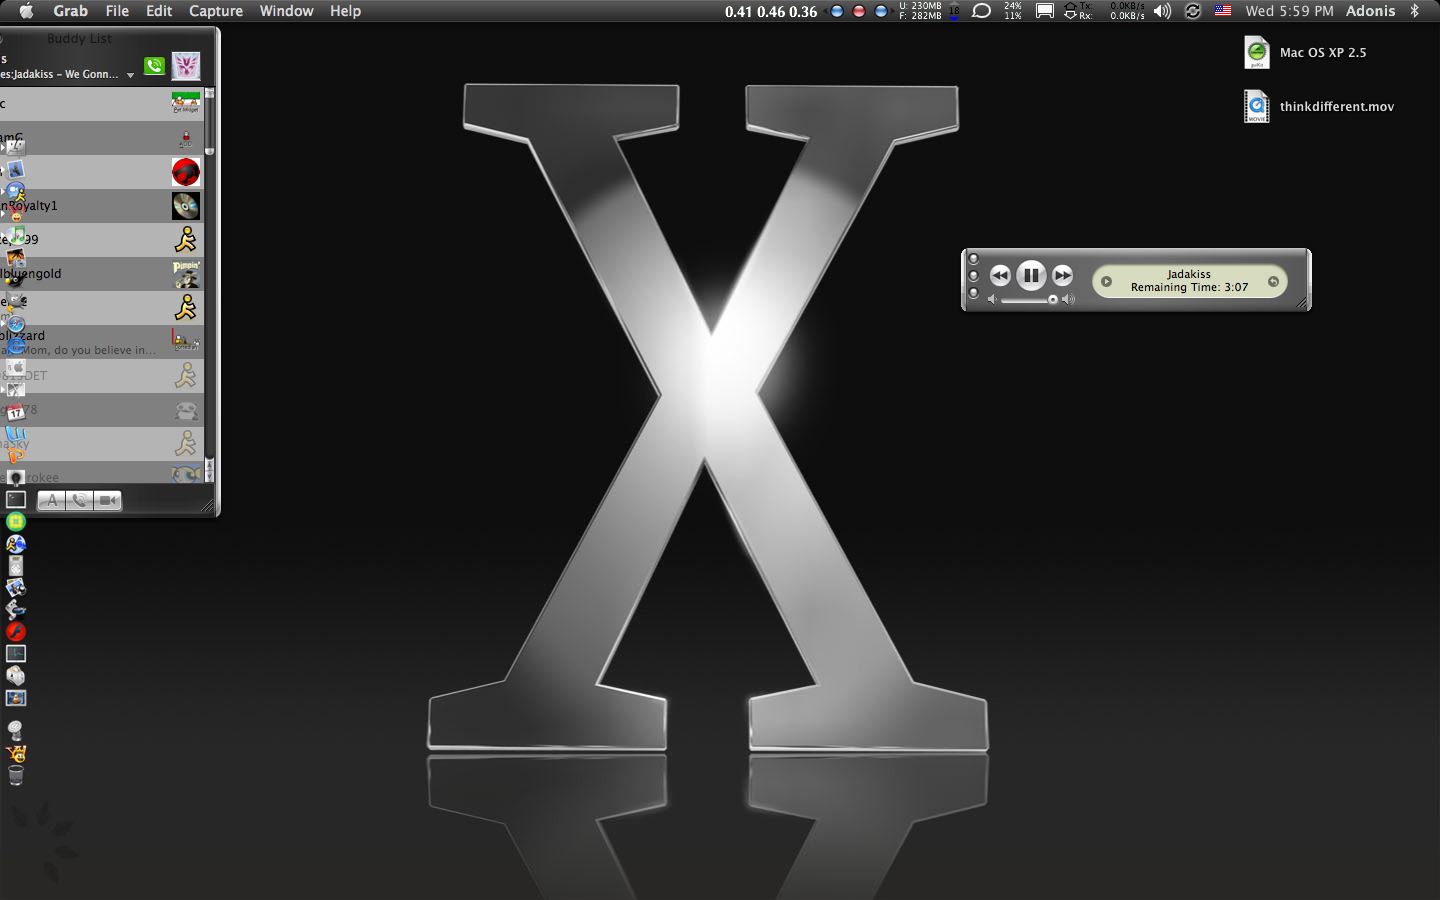Open the Grab application menu
The image size is (1440, 900).
tap(70, 11)
